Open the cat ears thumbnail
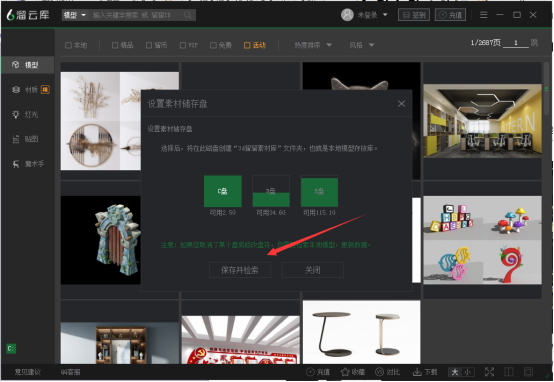 pyautogui.click(x=361, y=76)
